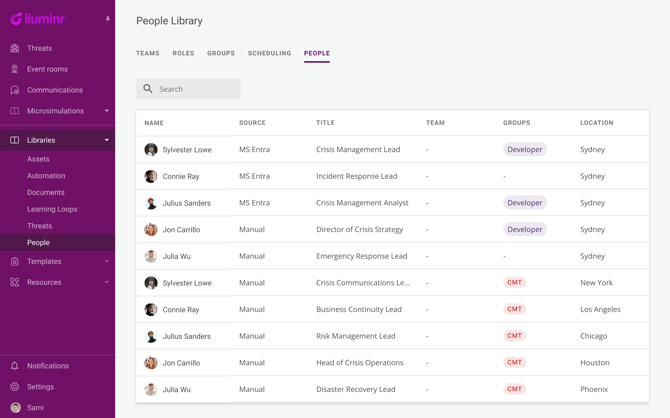Collapse the Libraries section arrow
Viewport: 670px width, 418px height.
click(107, 140)
